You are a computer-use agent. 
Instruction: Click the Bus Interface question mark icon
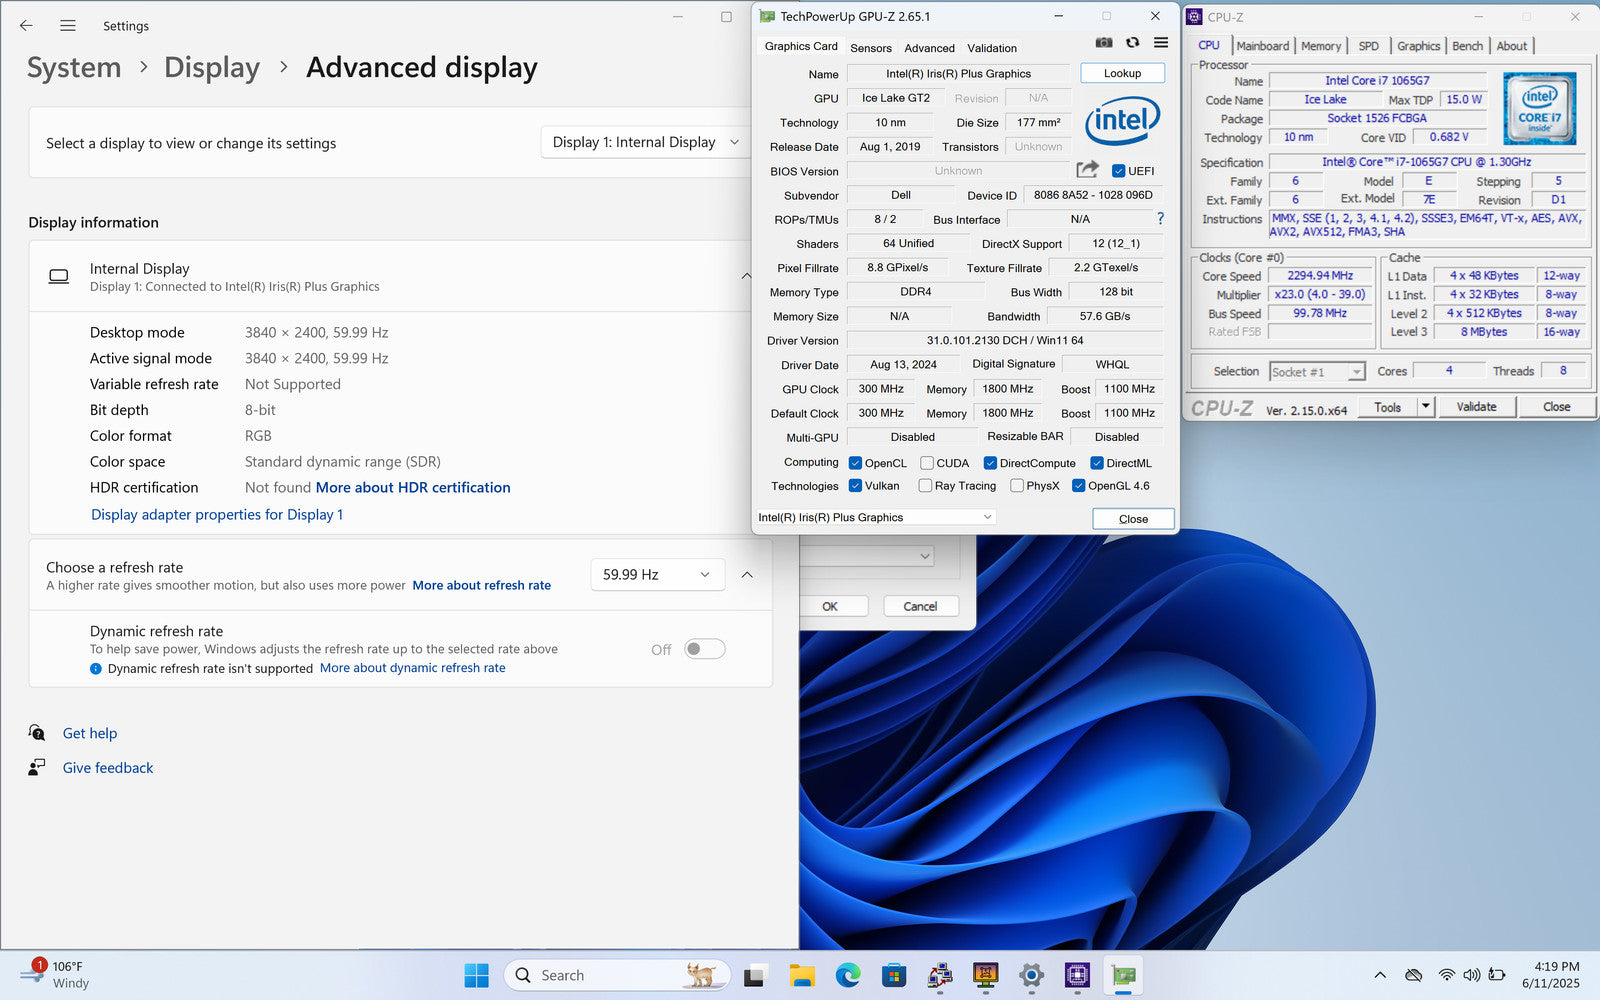[x=1160, y=219]
